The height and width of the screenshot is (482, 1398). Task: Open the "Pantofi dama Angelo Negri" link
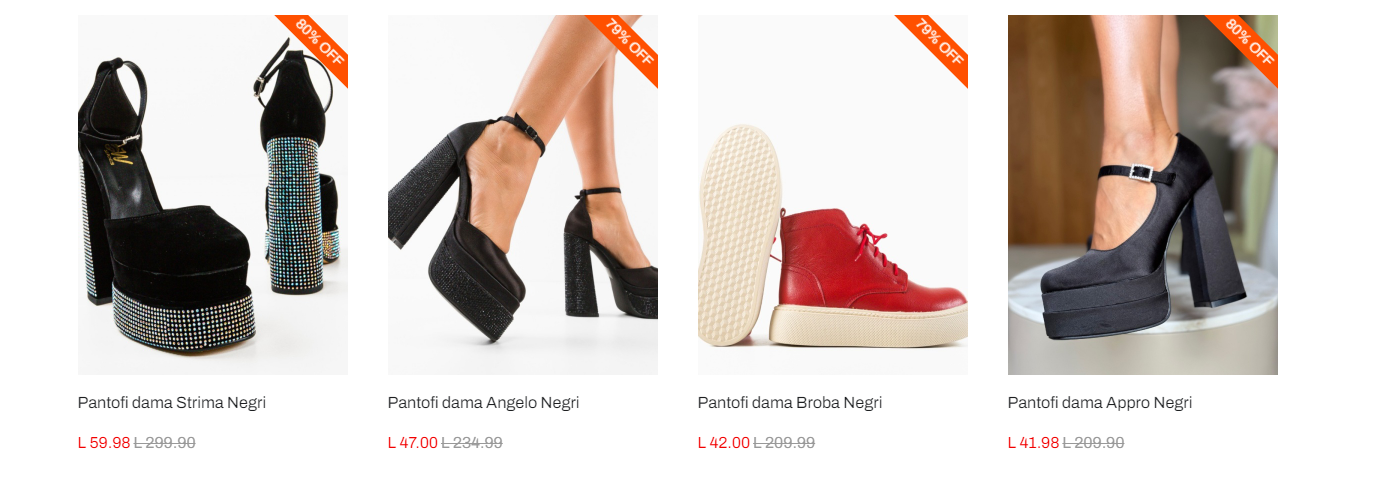(483, 403)
